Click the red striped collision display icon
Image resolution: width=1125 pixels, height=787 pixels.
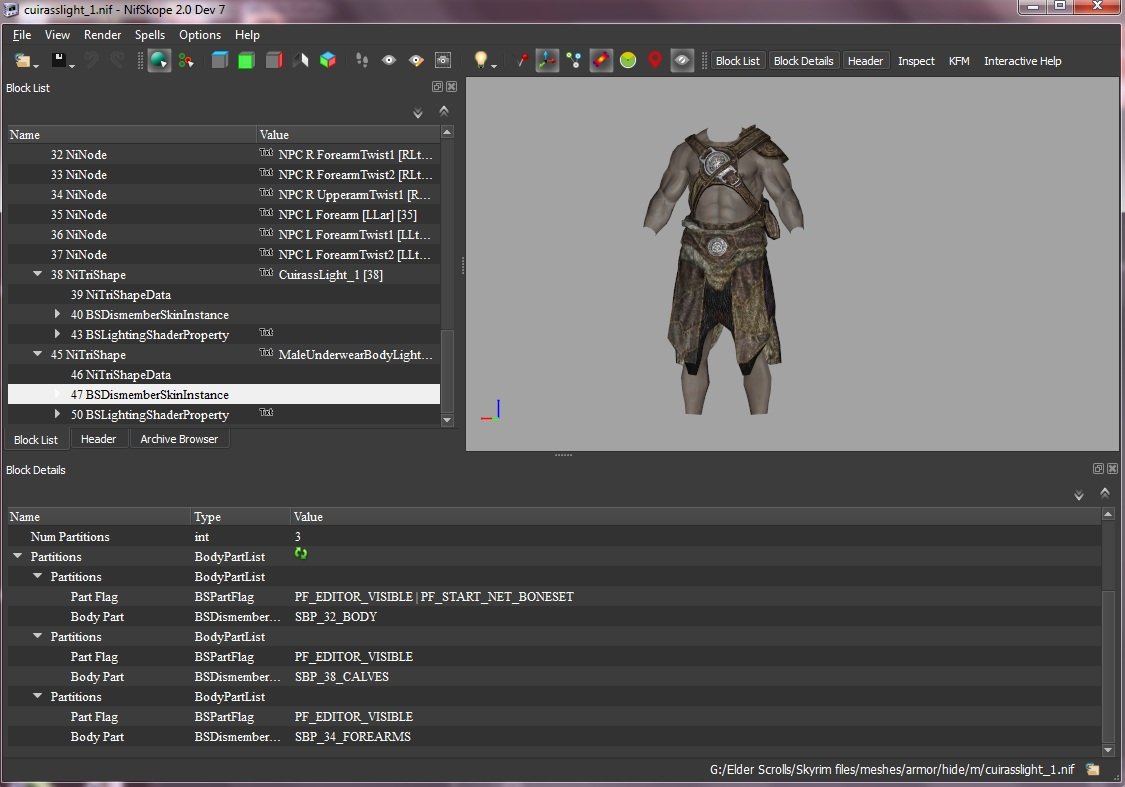coord(601,60)
